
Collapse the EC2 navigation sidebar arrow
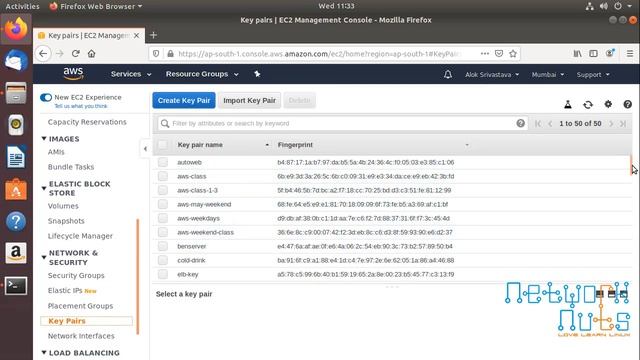tap(145, 149)
